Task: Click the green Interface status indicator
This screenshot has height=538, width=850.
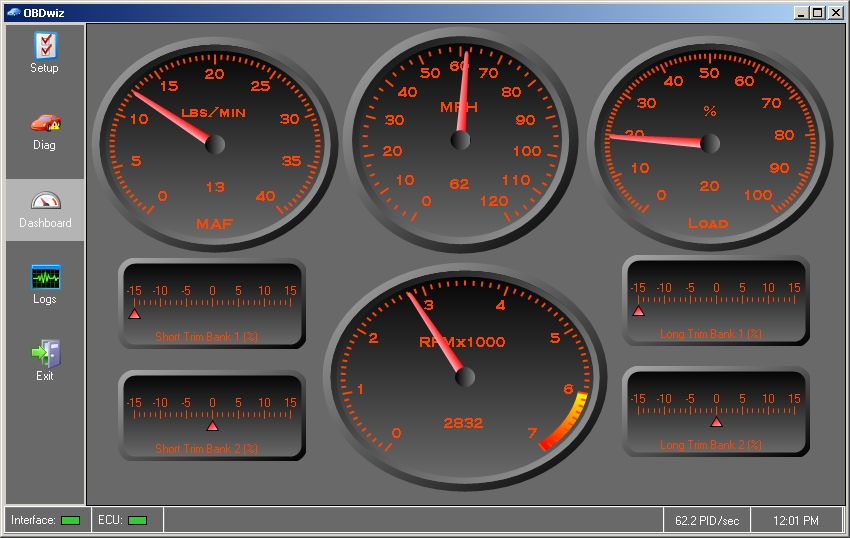Action: pyautogui.click(x=70, y=521)
